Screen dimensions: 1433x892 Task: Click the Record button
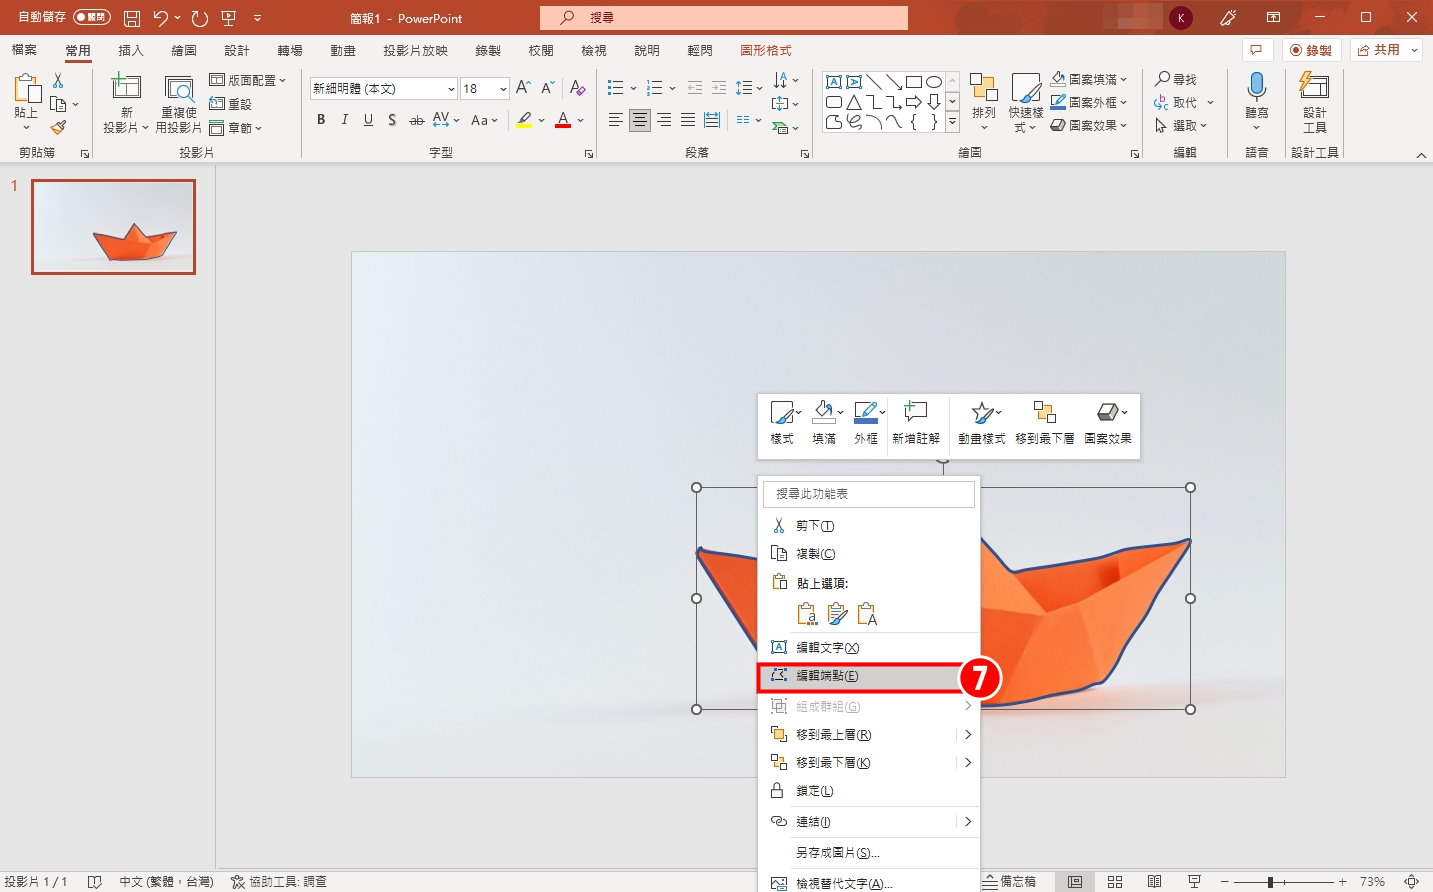coord(1310,50)
